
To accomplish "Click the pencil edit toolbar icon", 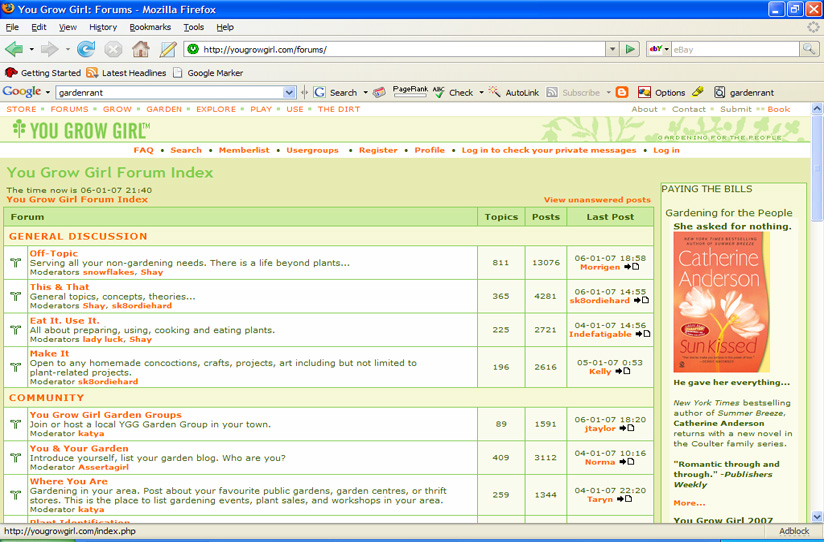I will tap(168, 49).
